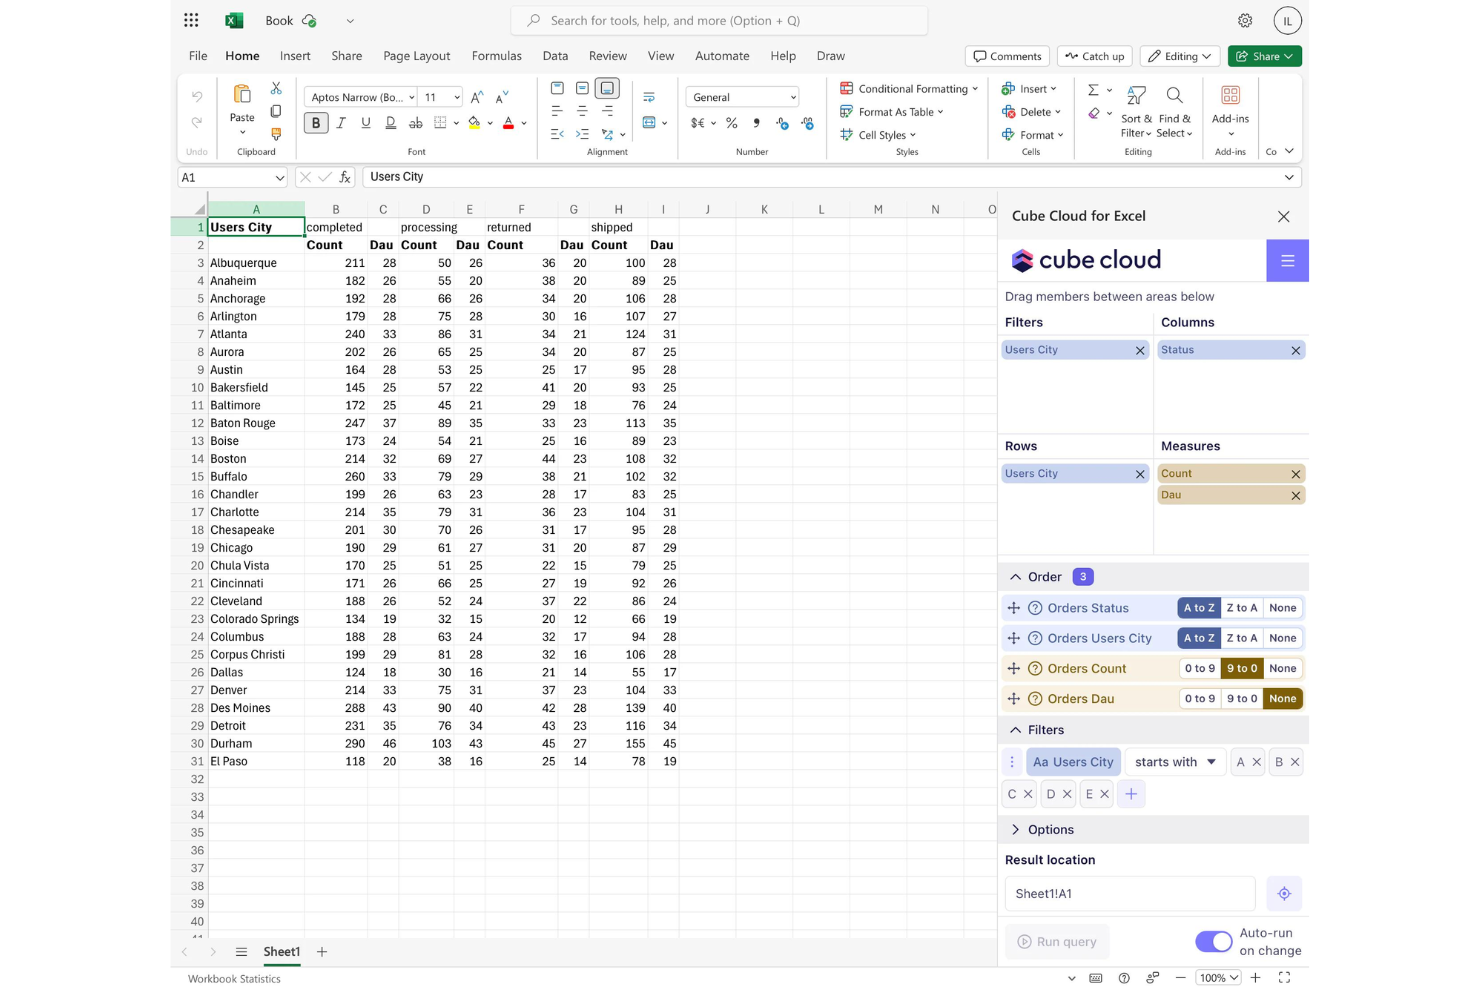
Task: Pick result location with the target icon
Action: (1284, 894)
